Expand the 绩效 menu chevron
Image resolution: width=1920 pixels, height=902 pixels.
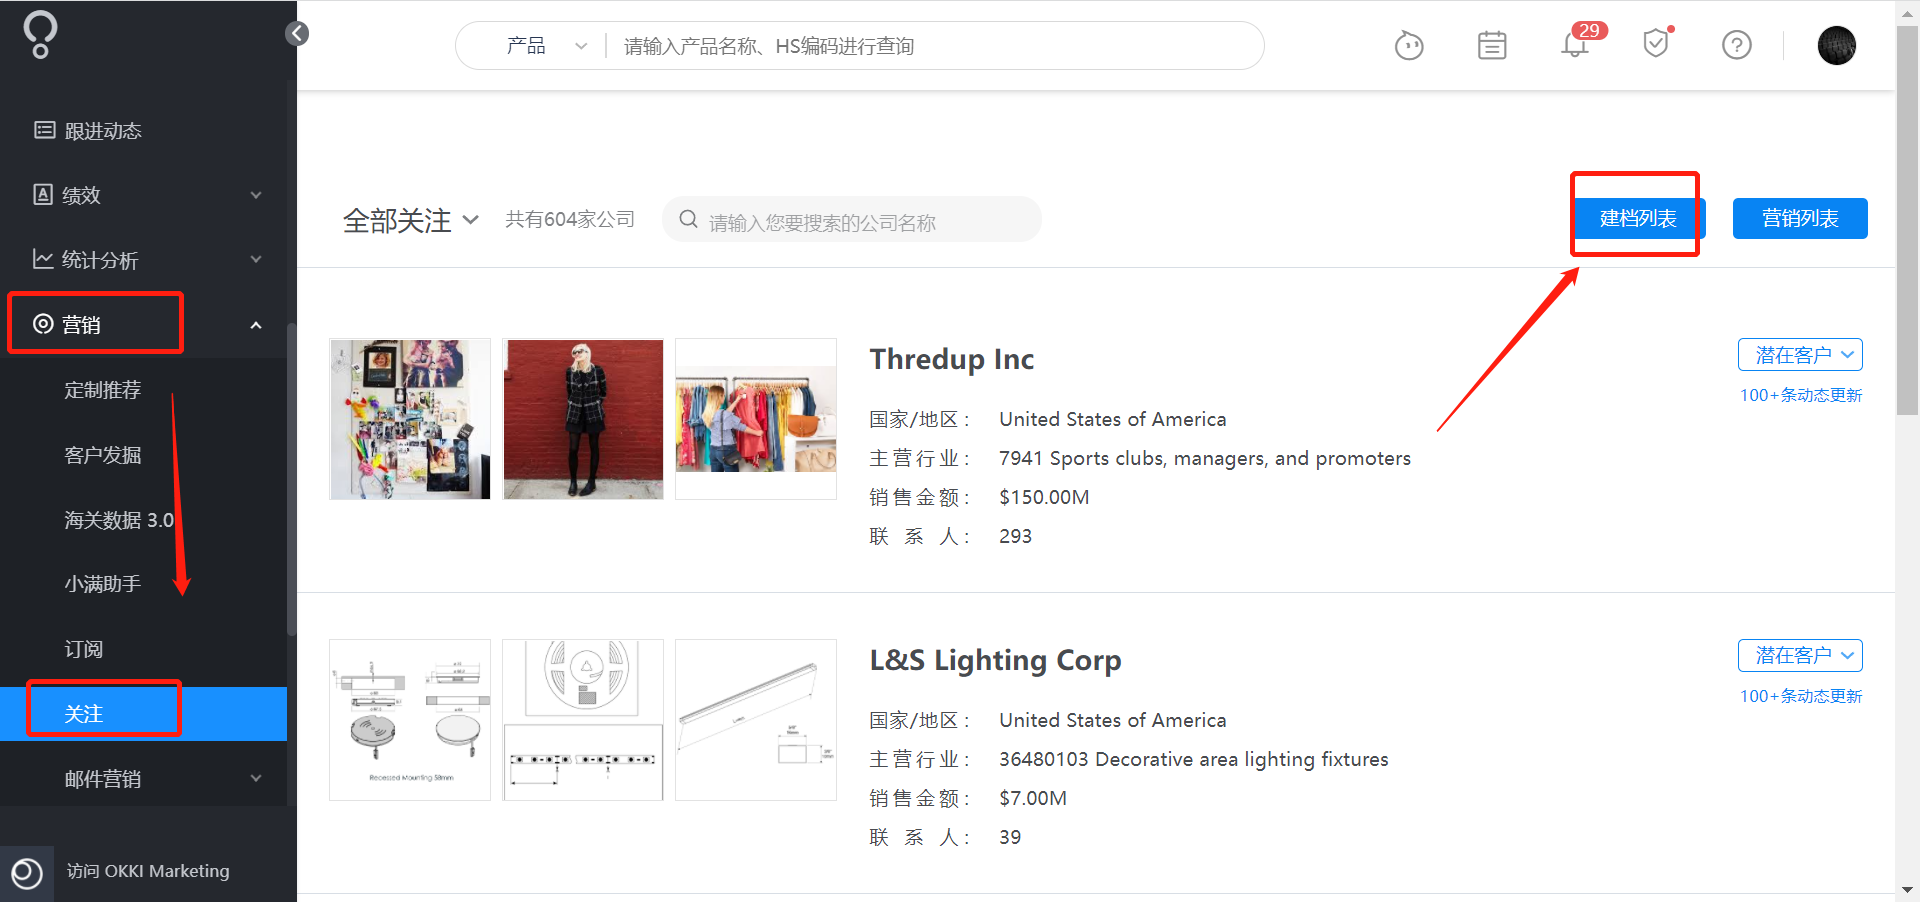click(256, 195)
